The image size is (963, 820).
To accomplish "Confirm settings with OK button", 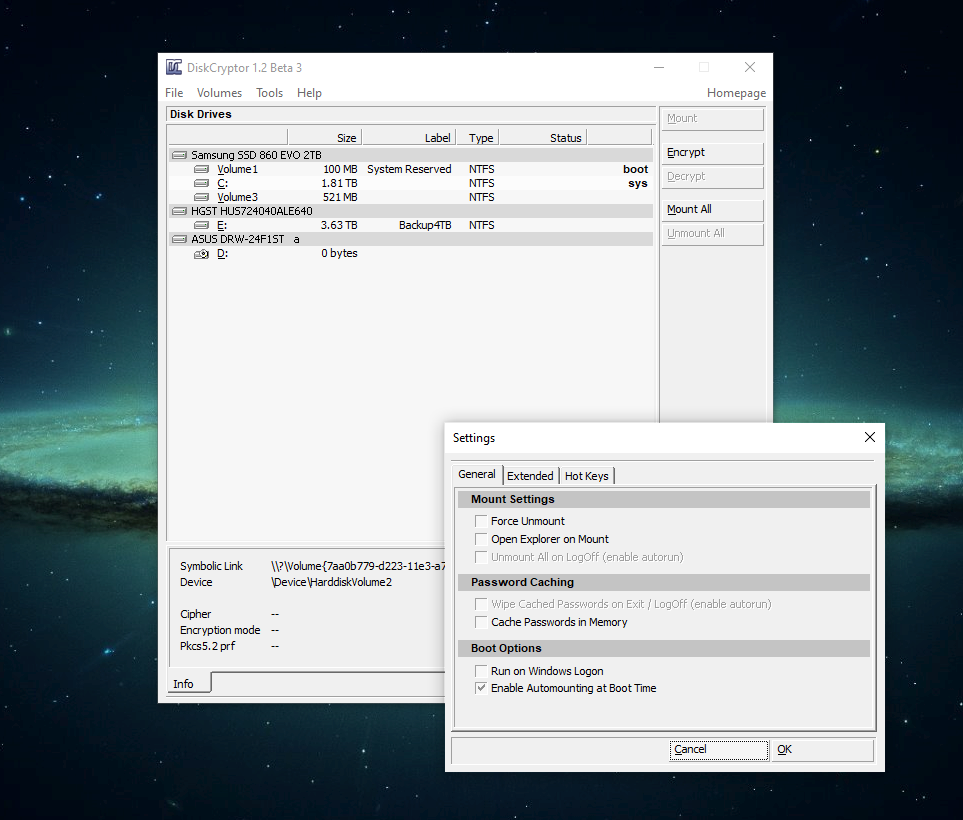I will (x=822, y=750).
